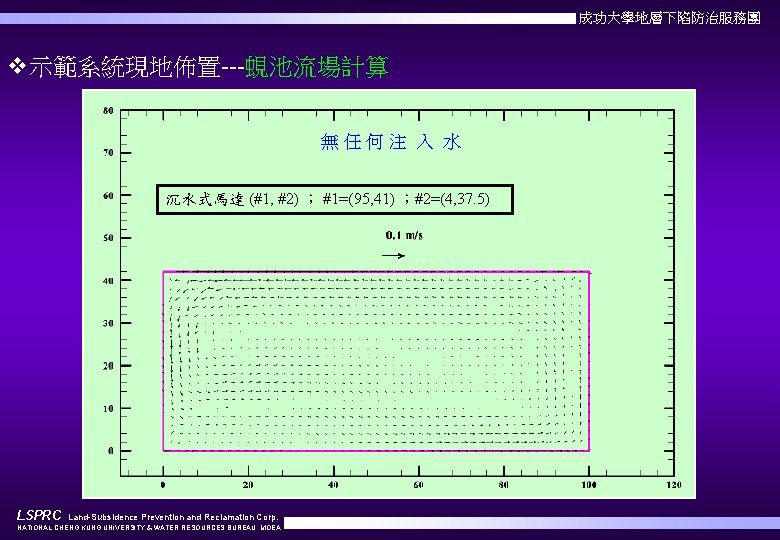Click the gradient bar at the slide top
The height and width of the screenshot is (540, 780).
[288, 19]
